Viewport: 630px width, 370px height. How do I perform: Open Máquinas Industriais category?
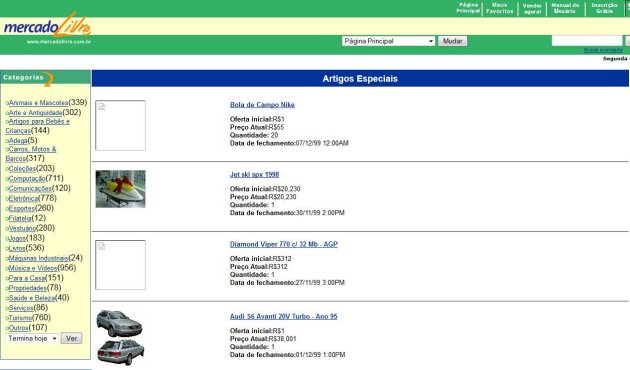[39, 258]
